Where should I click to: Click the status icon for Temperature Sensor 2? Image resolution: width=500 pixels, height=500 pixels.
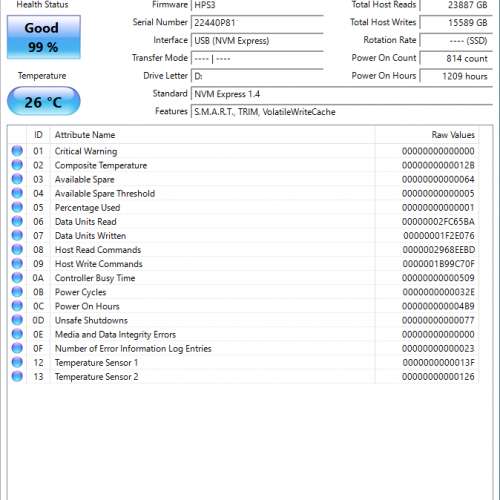[x=17, y=376]
